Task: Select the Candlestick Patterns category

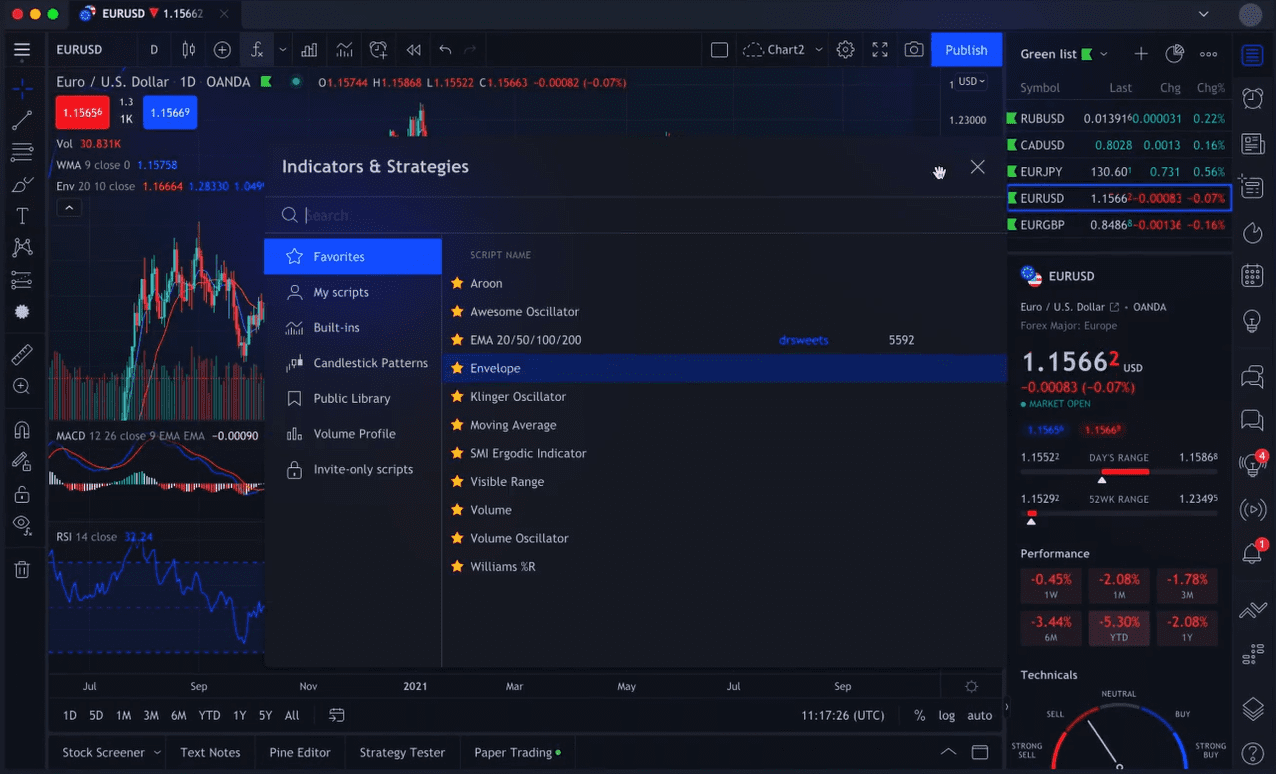Action: (x=353, y=363)
